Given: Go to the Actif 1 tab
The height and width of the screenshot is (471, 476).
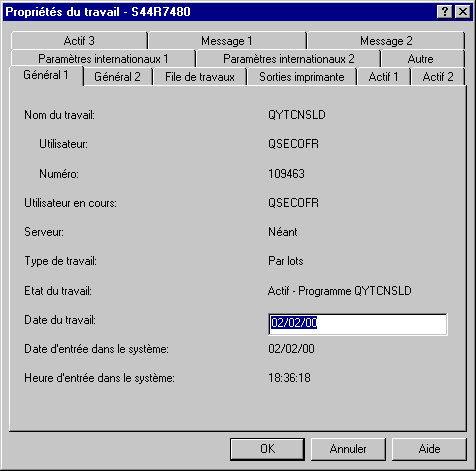Looking at the screenshot, I should 383,77.
